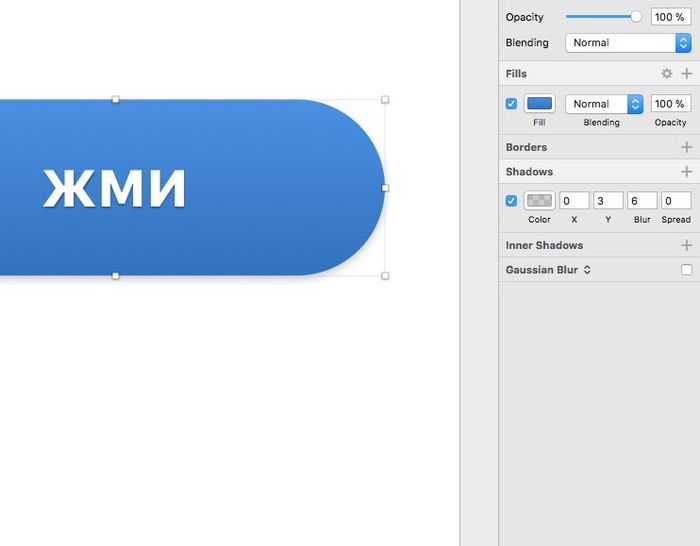The image size is (700, 546).
Task: Open the shadow color swatch
Action: coord(539,201)
